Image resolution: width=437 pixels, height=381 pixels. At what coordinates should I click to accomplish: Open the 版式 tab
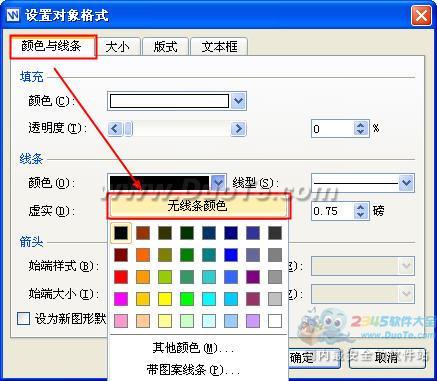(165, 47)
